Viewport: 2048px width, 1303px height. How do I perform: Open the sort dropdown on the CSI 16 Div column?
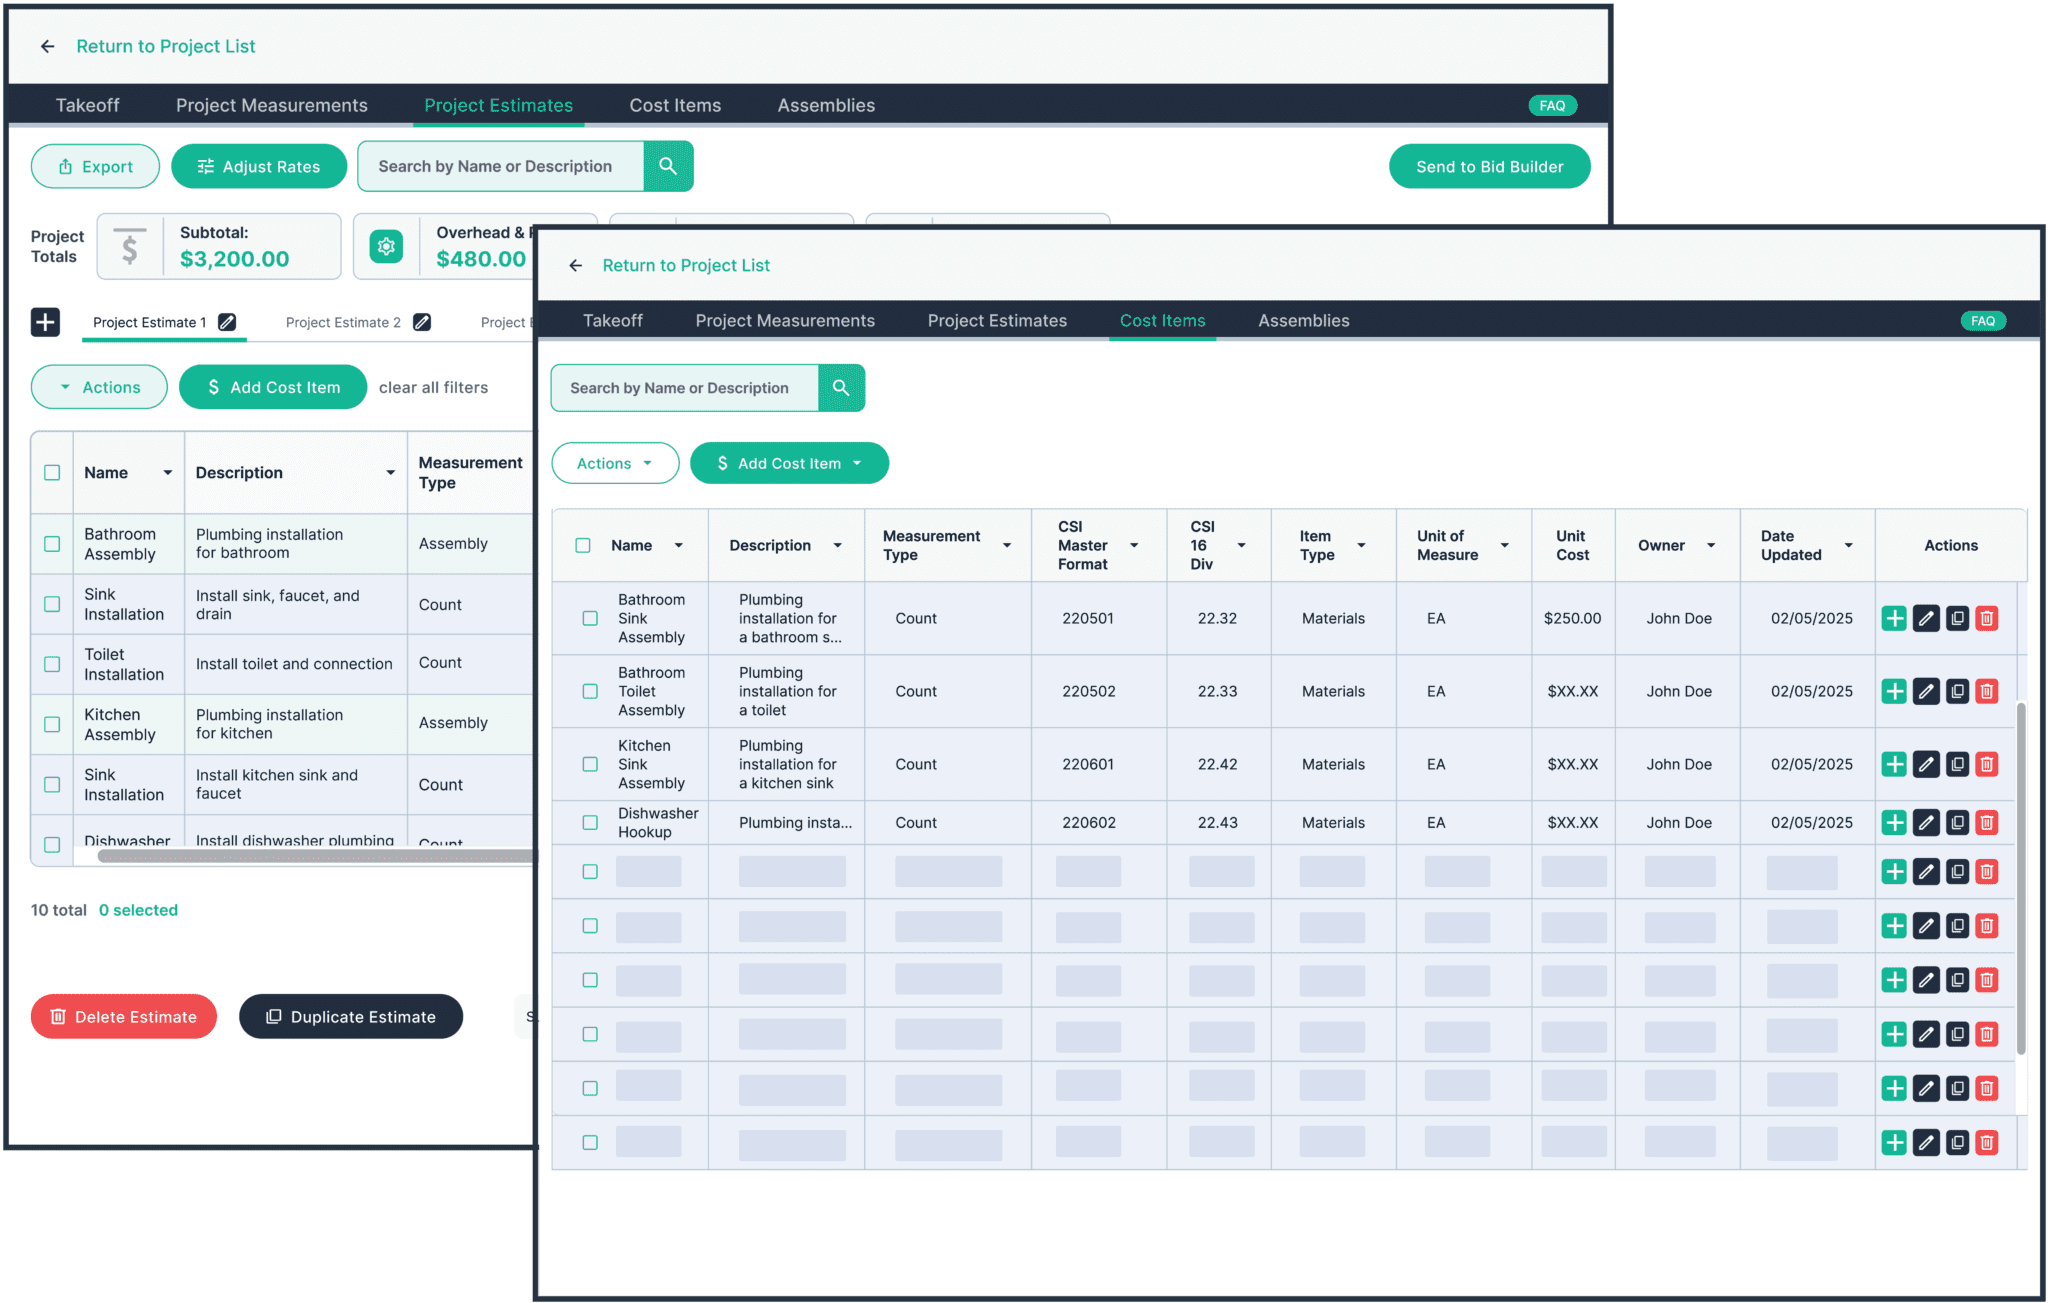pos(1241,546)
